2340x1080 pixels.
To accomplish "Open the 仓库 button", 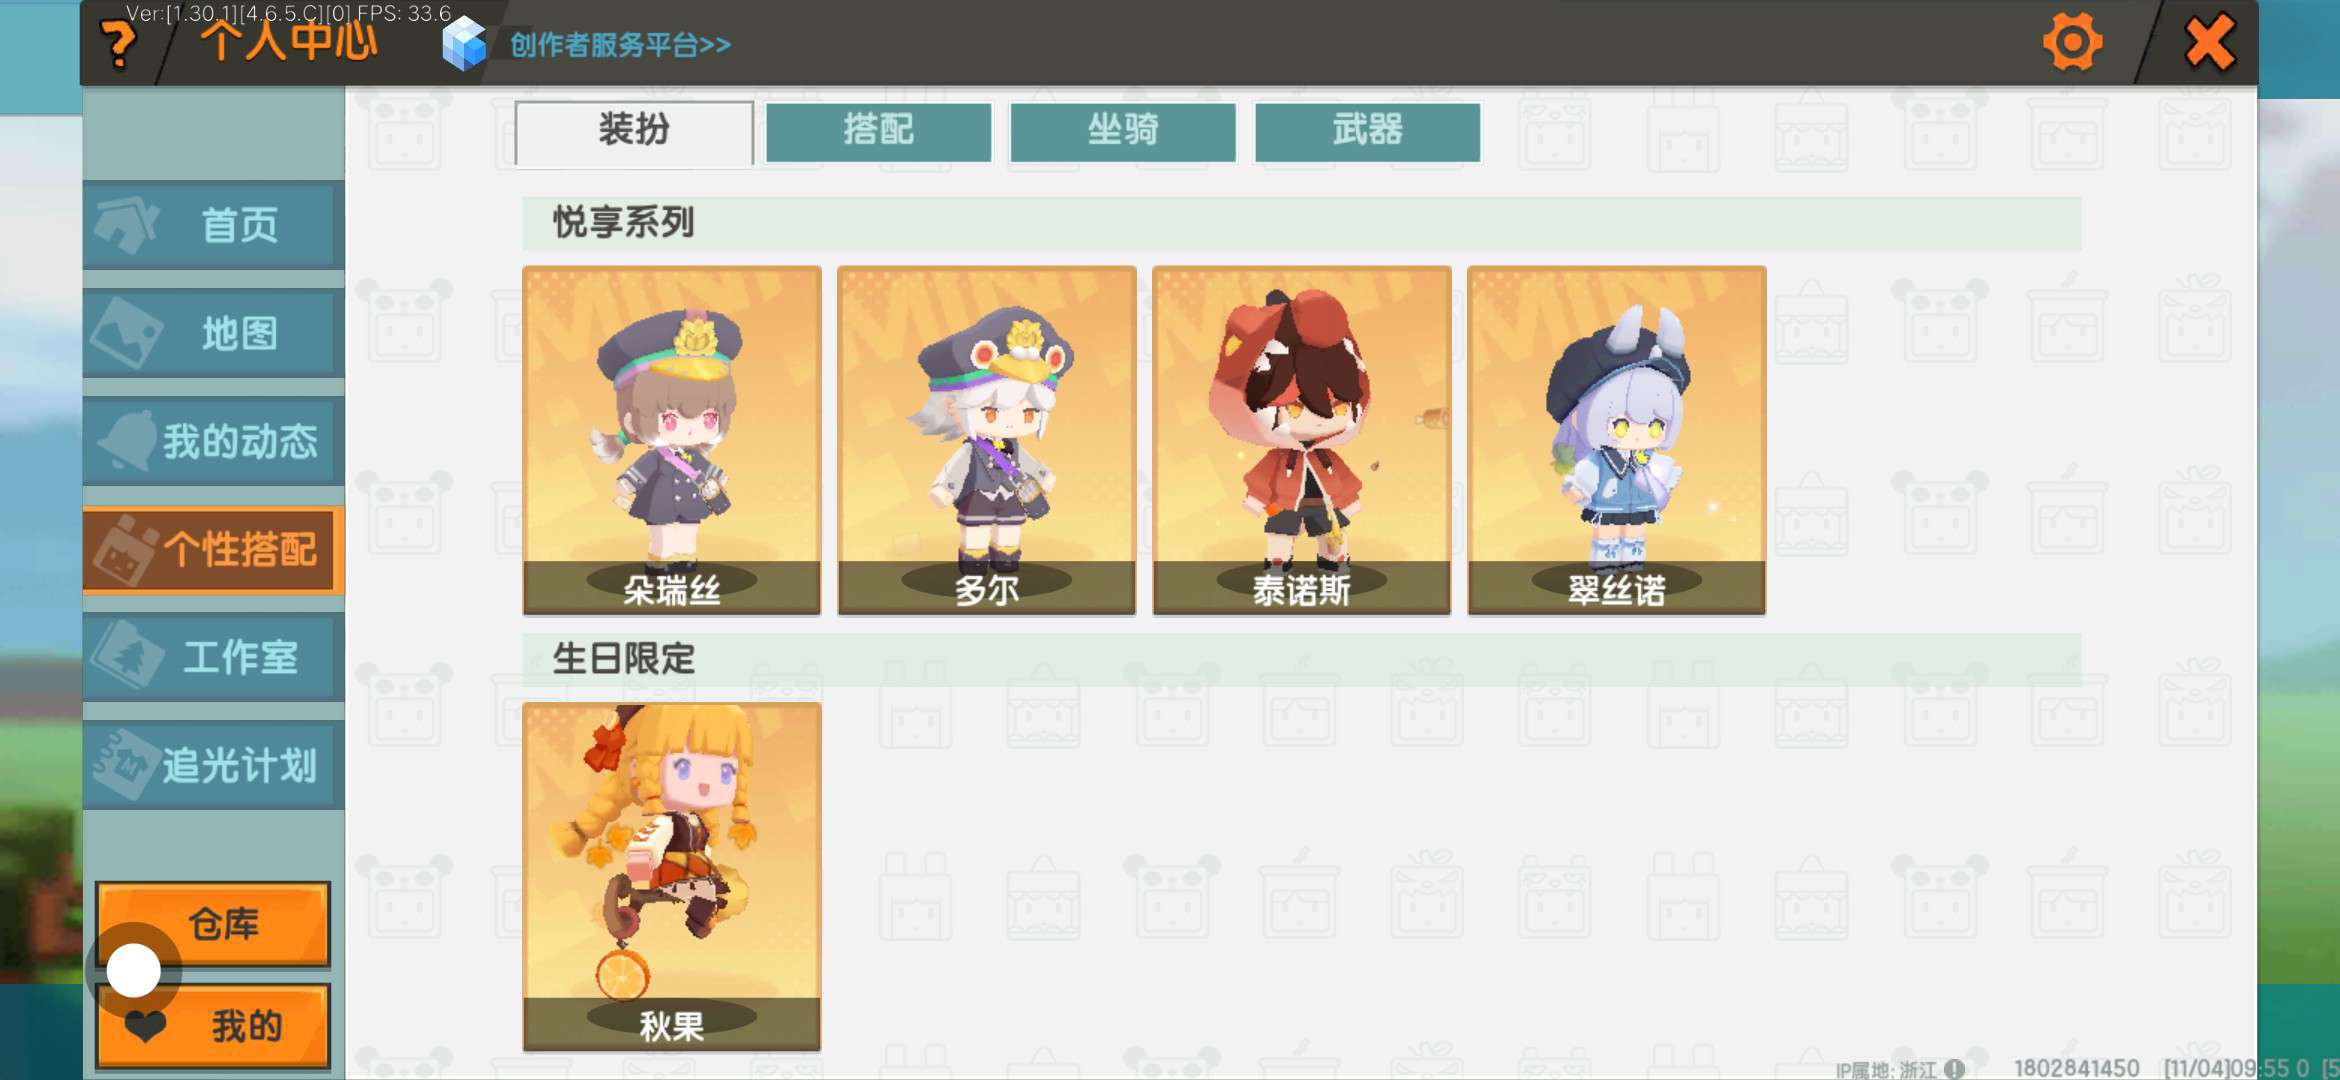I will [213, 924].
